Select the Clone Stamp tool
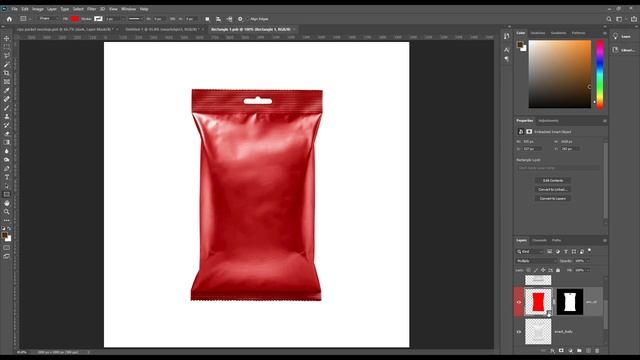 click(x=7, y=116)
